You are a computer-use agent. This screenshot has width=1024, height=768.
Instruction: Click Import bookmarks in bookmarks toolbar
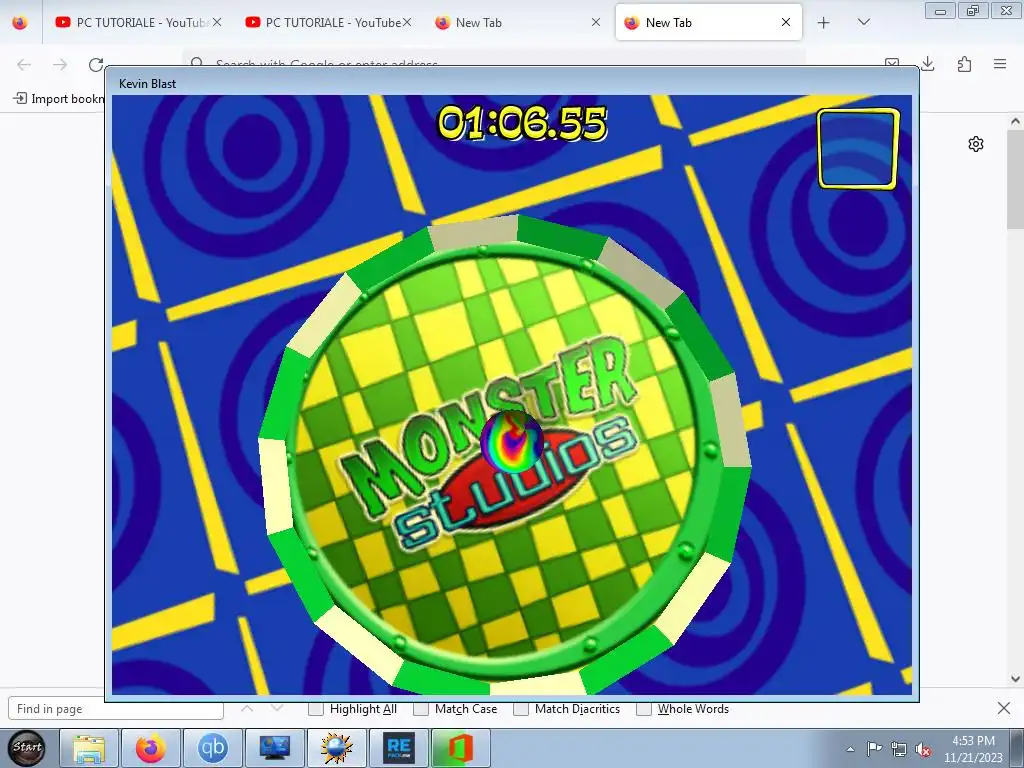pos(59,99)
